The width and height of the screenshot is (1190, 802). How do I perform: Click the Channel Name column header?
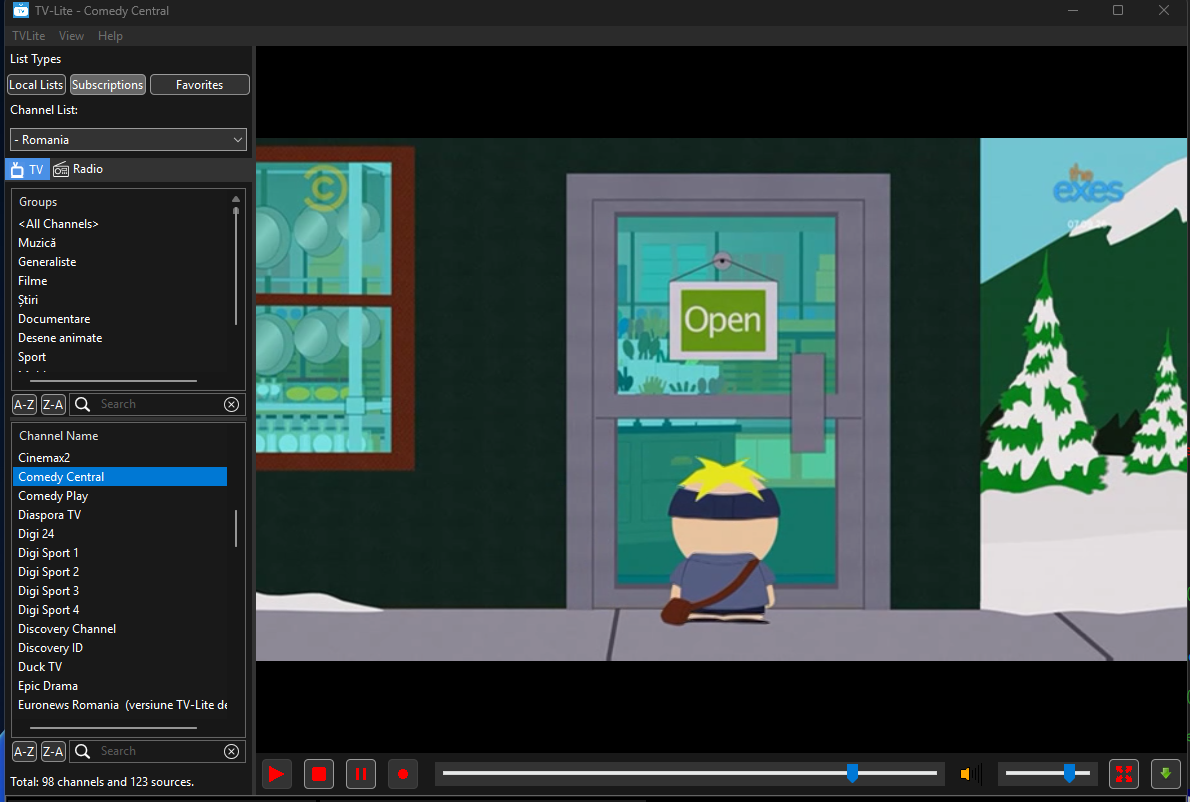pos(58,436)
